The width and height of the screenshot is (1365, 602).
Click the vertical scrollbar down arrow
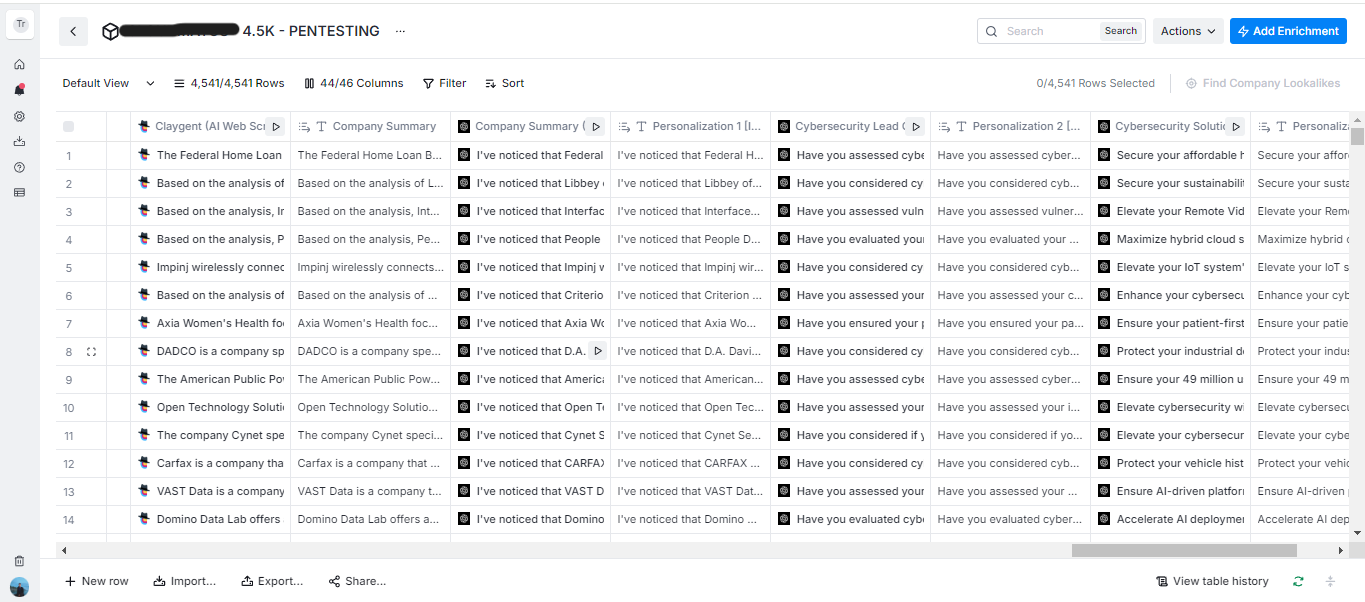tap(1357, 533)
